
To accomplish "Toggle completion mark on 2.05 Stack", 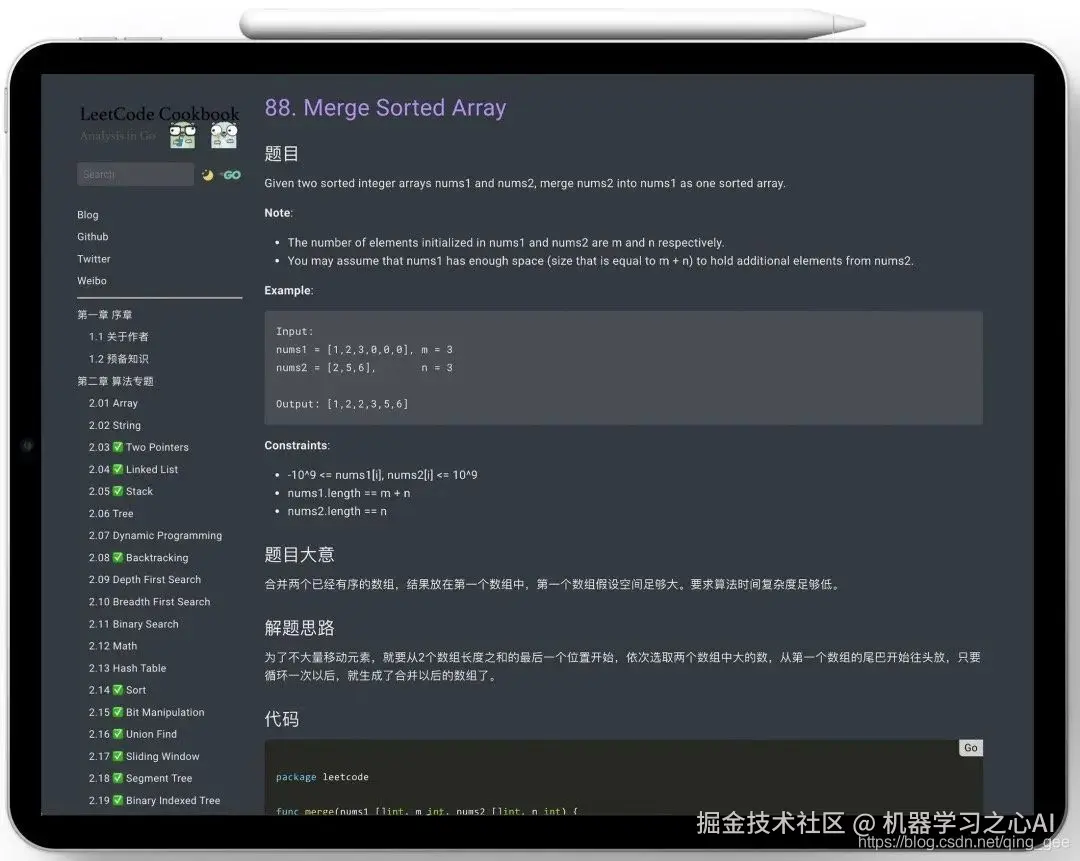I will (x=119, y=489).
